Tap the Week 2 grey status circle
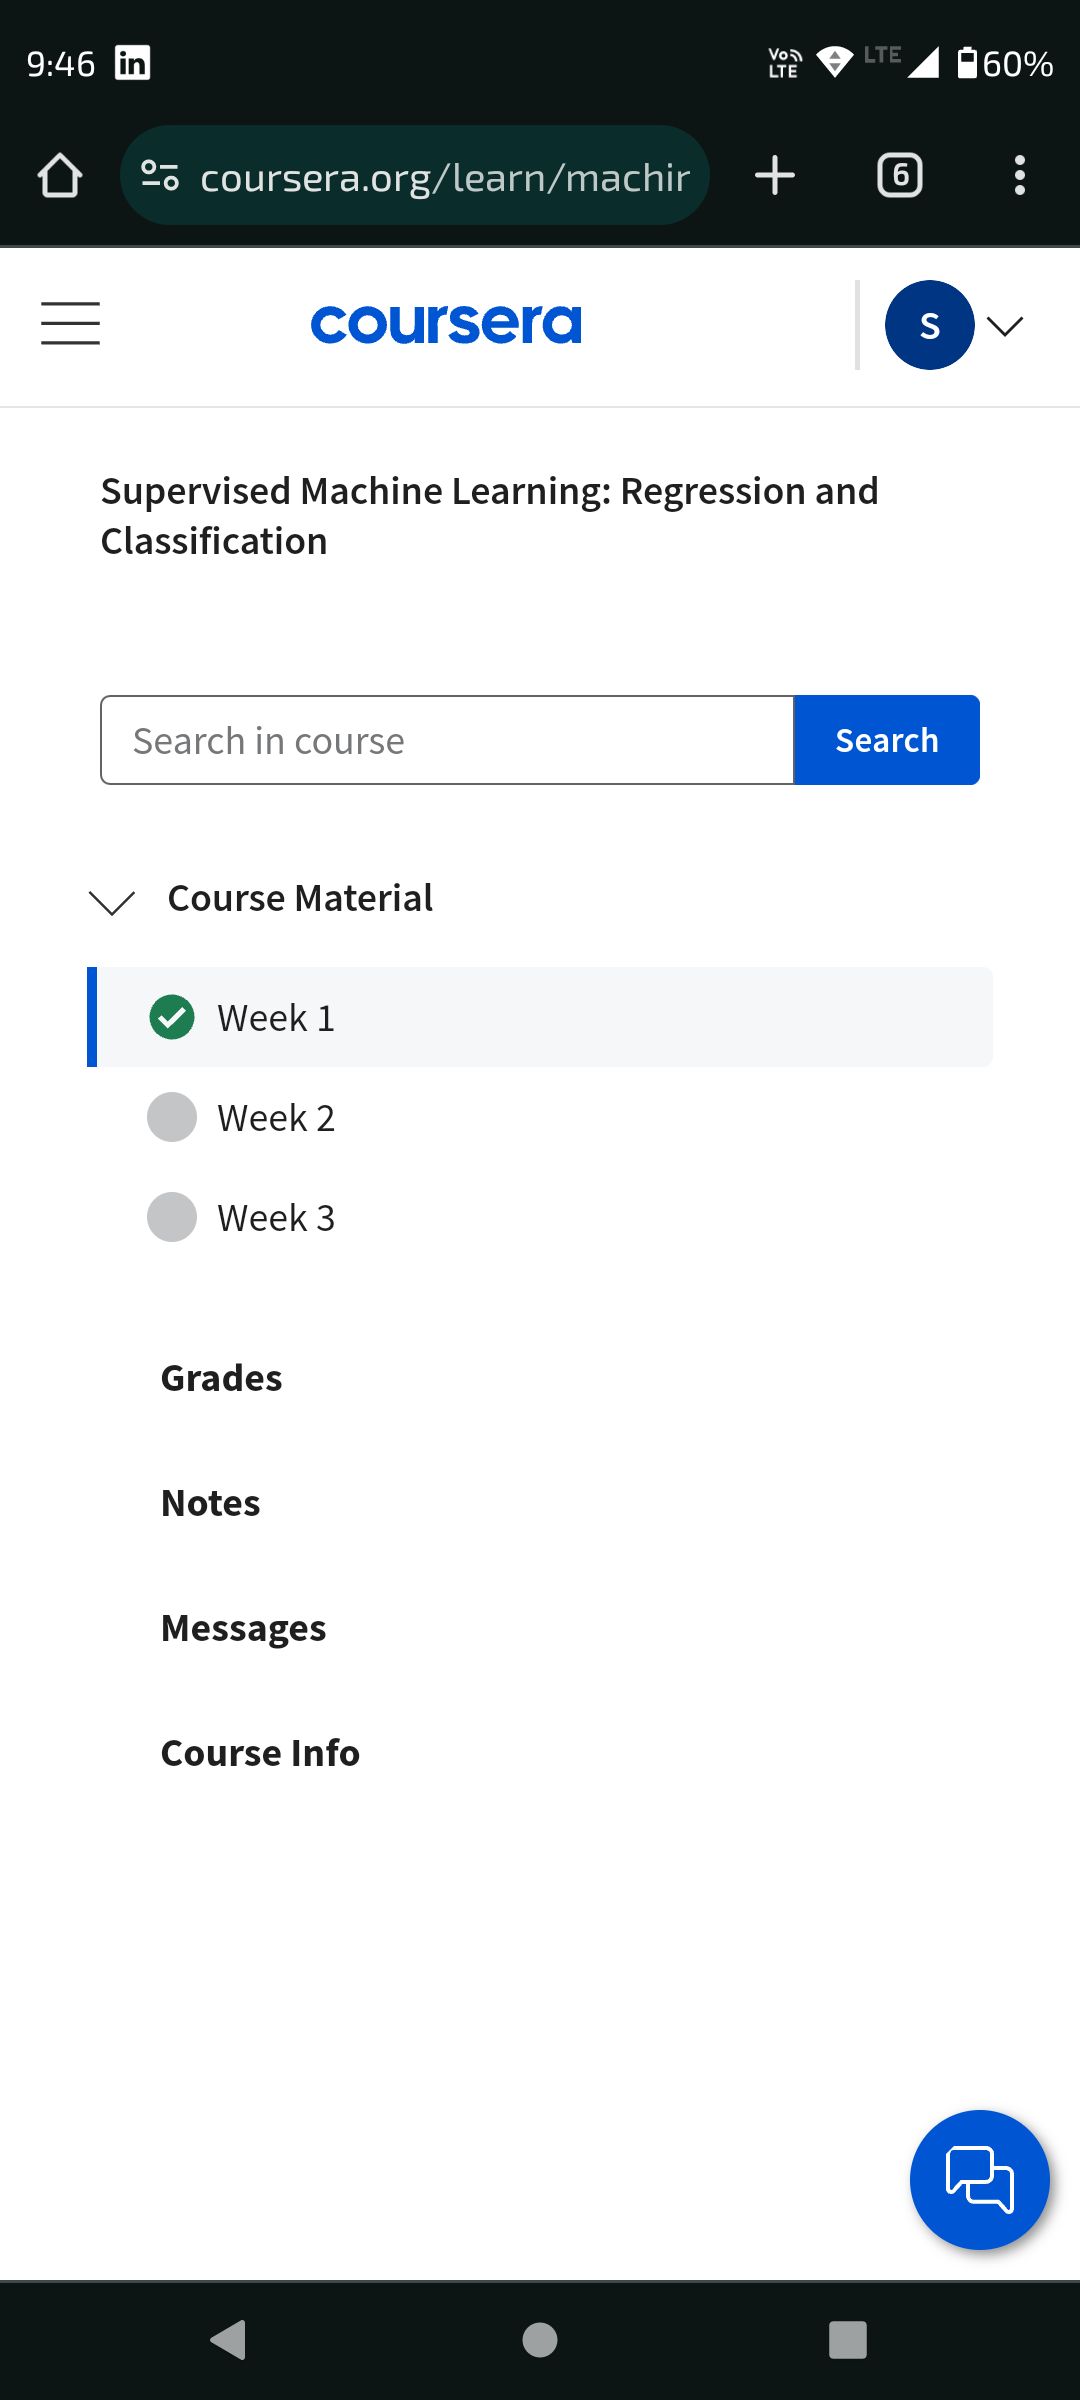Viewport: 1080px width, 2400px height. [x=172, y=1117]
